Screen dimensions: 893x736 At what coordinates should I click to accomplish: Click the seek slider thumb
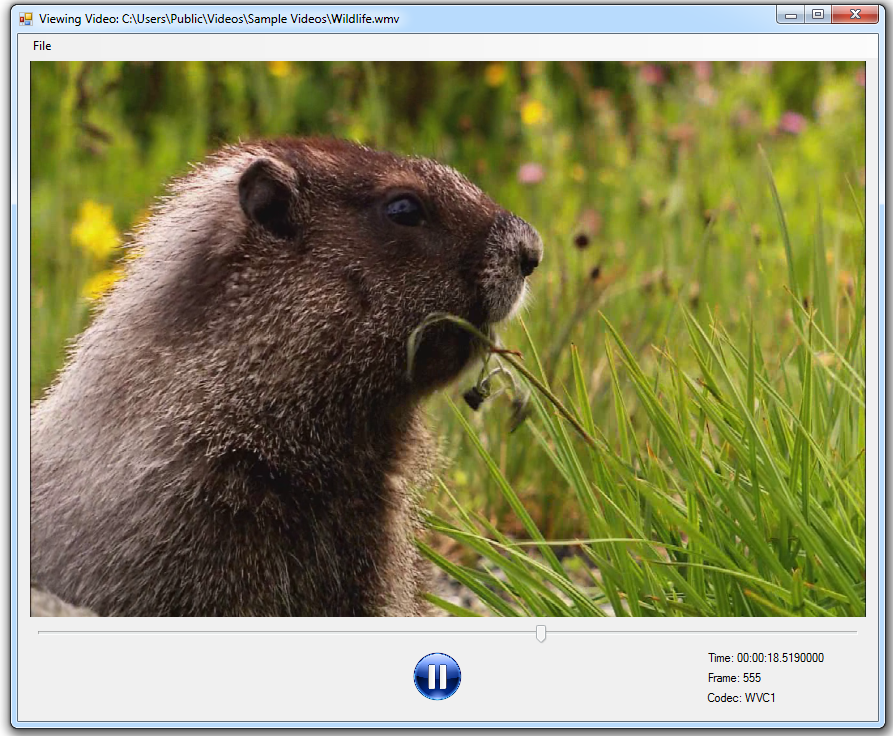541,633
